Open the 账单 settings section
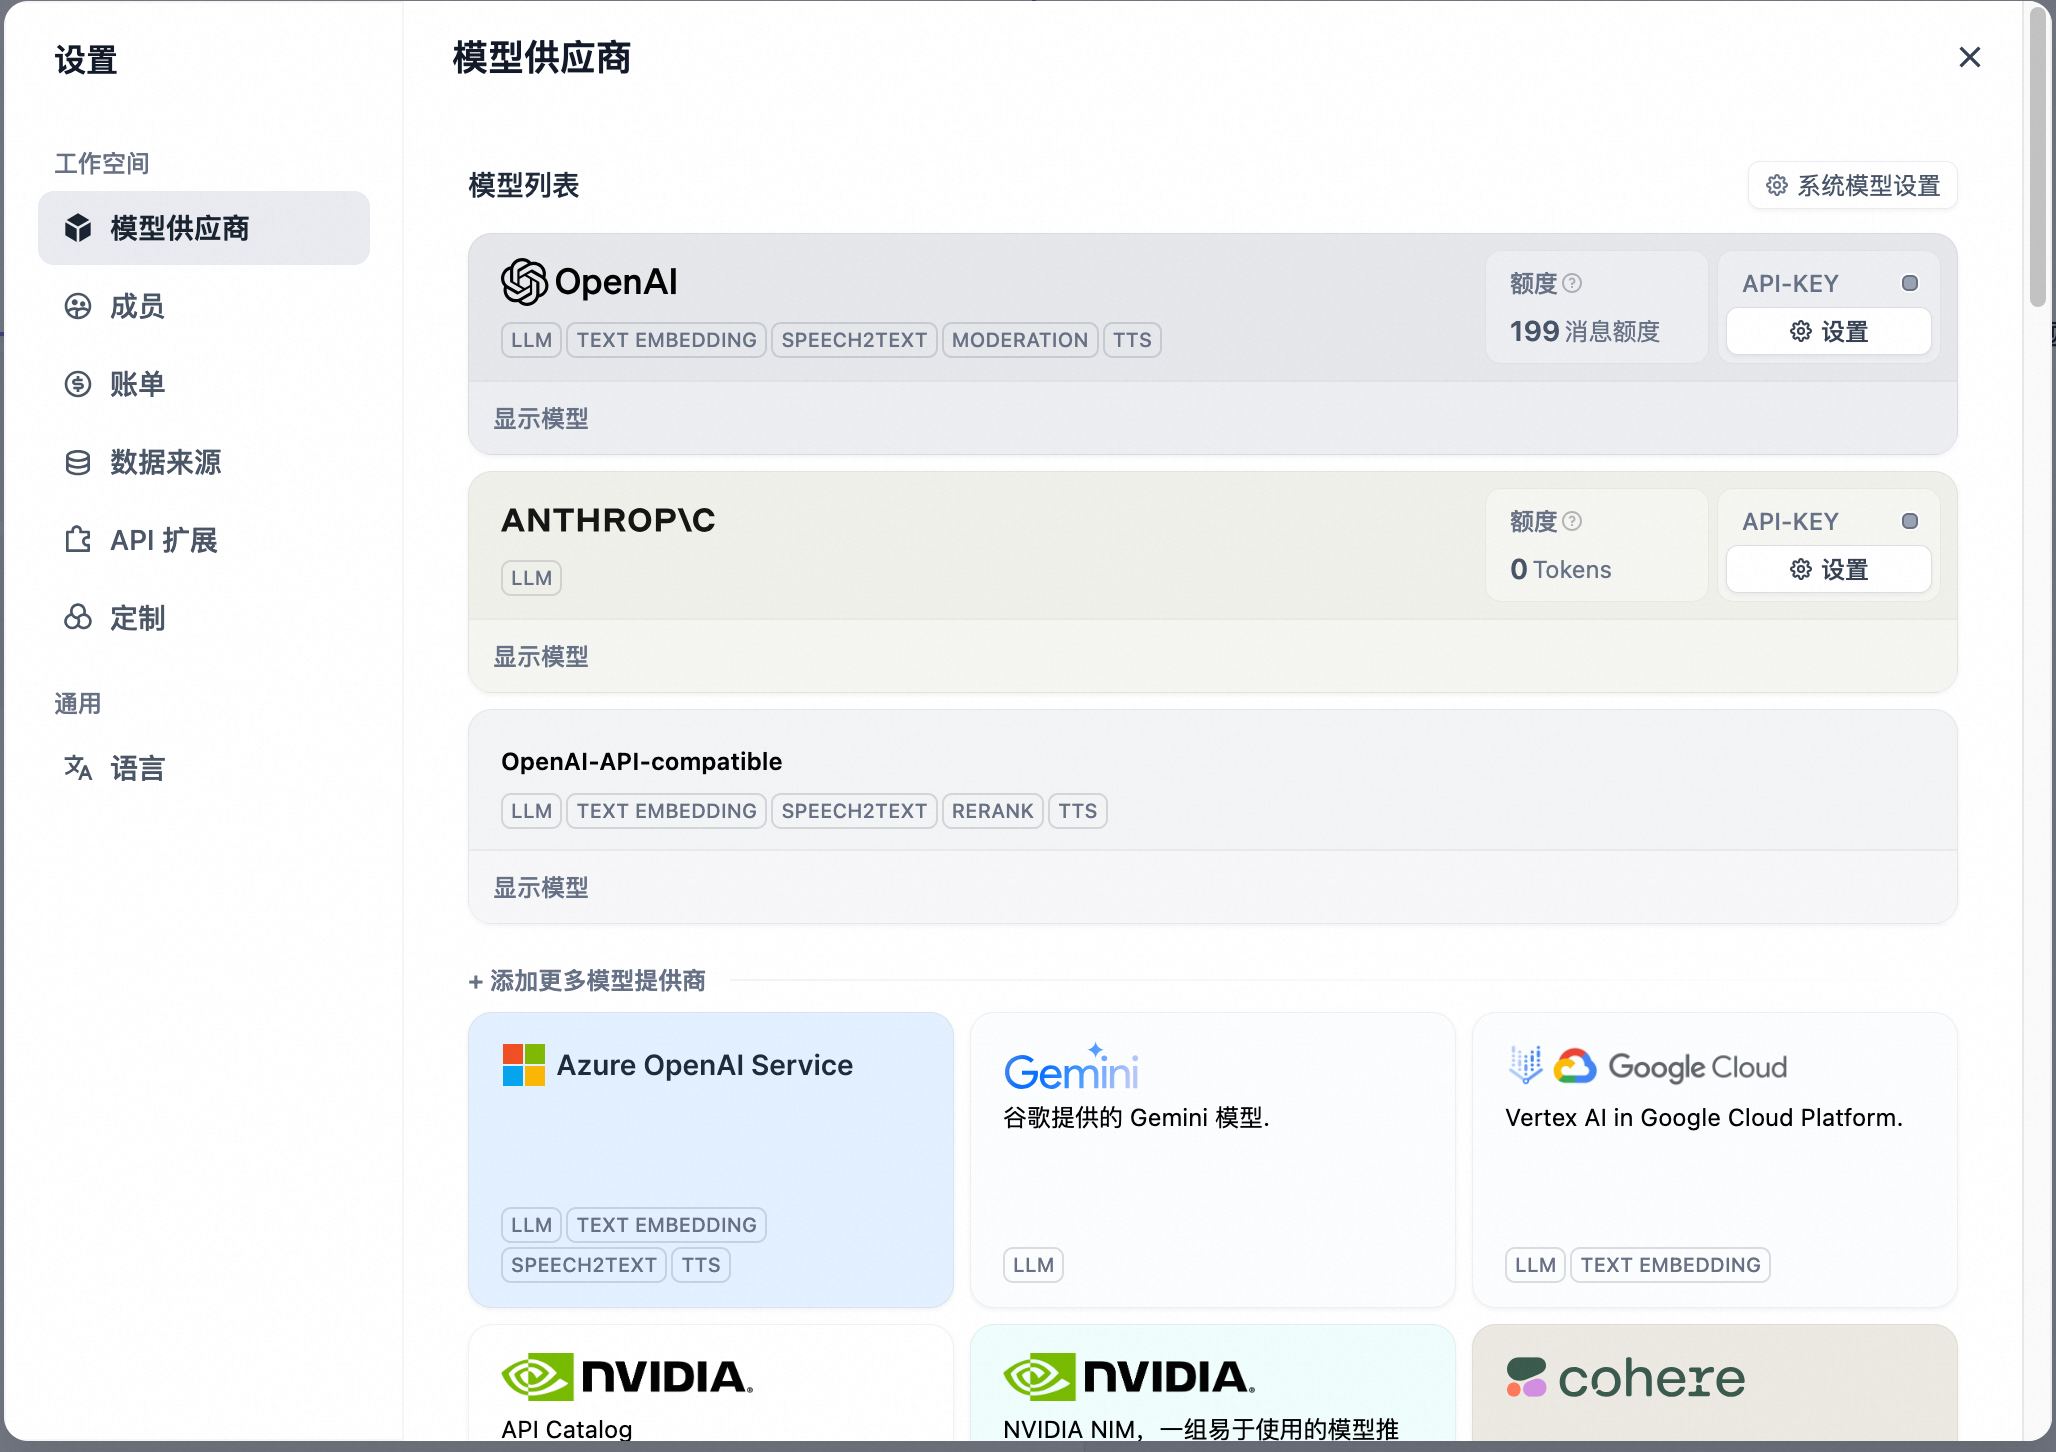The image size is (2056, 1452). click(x=204, y=384)
